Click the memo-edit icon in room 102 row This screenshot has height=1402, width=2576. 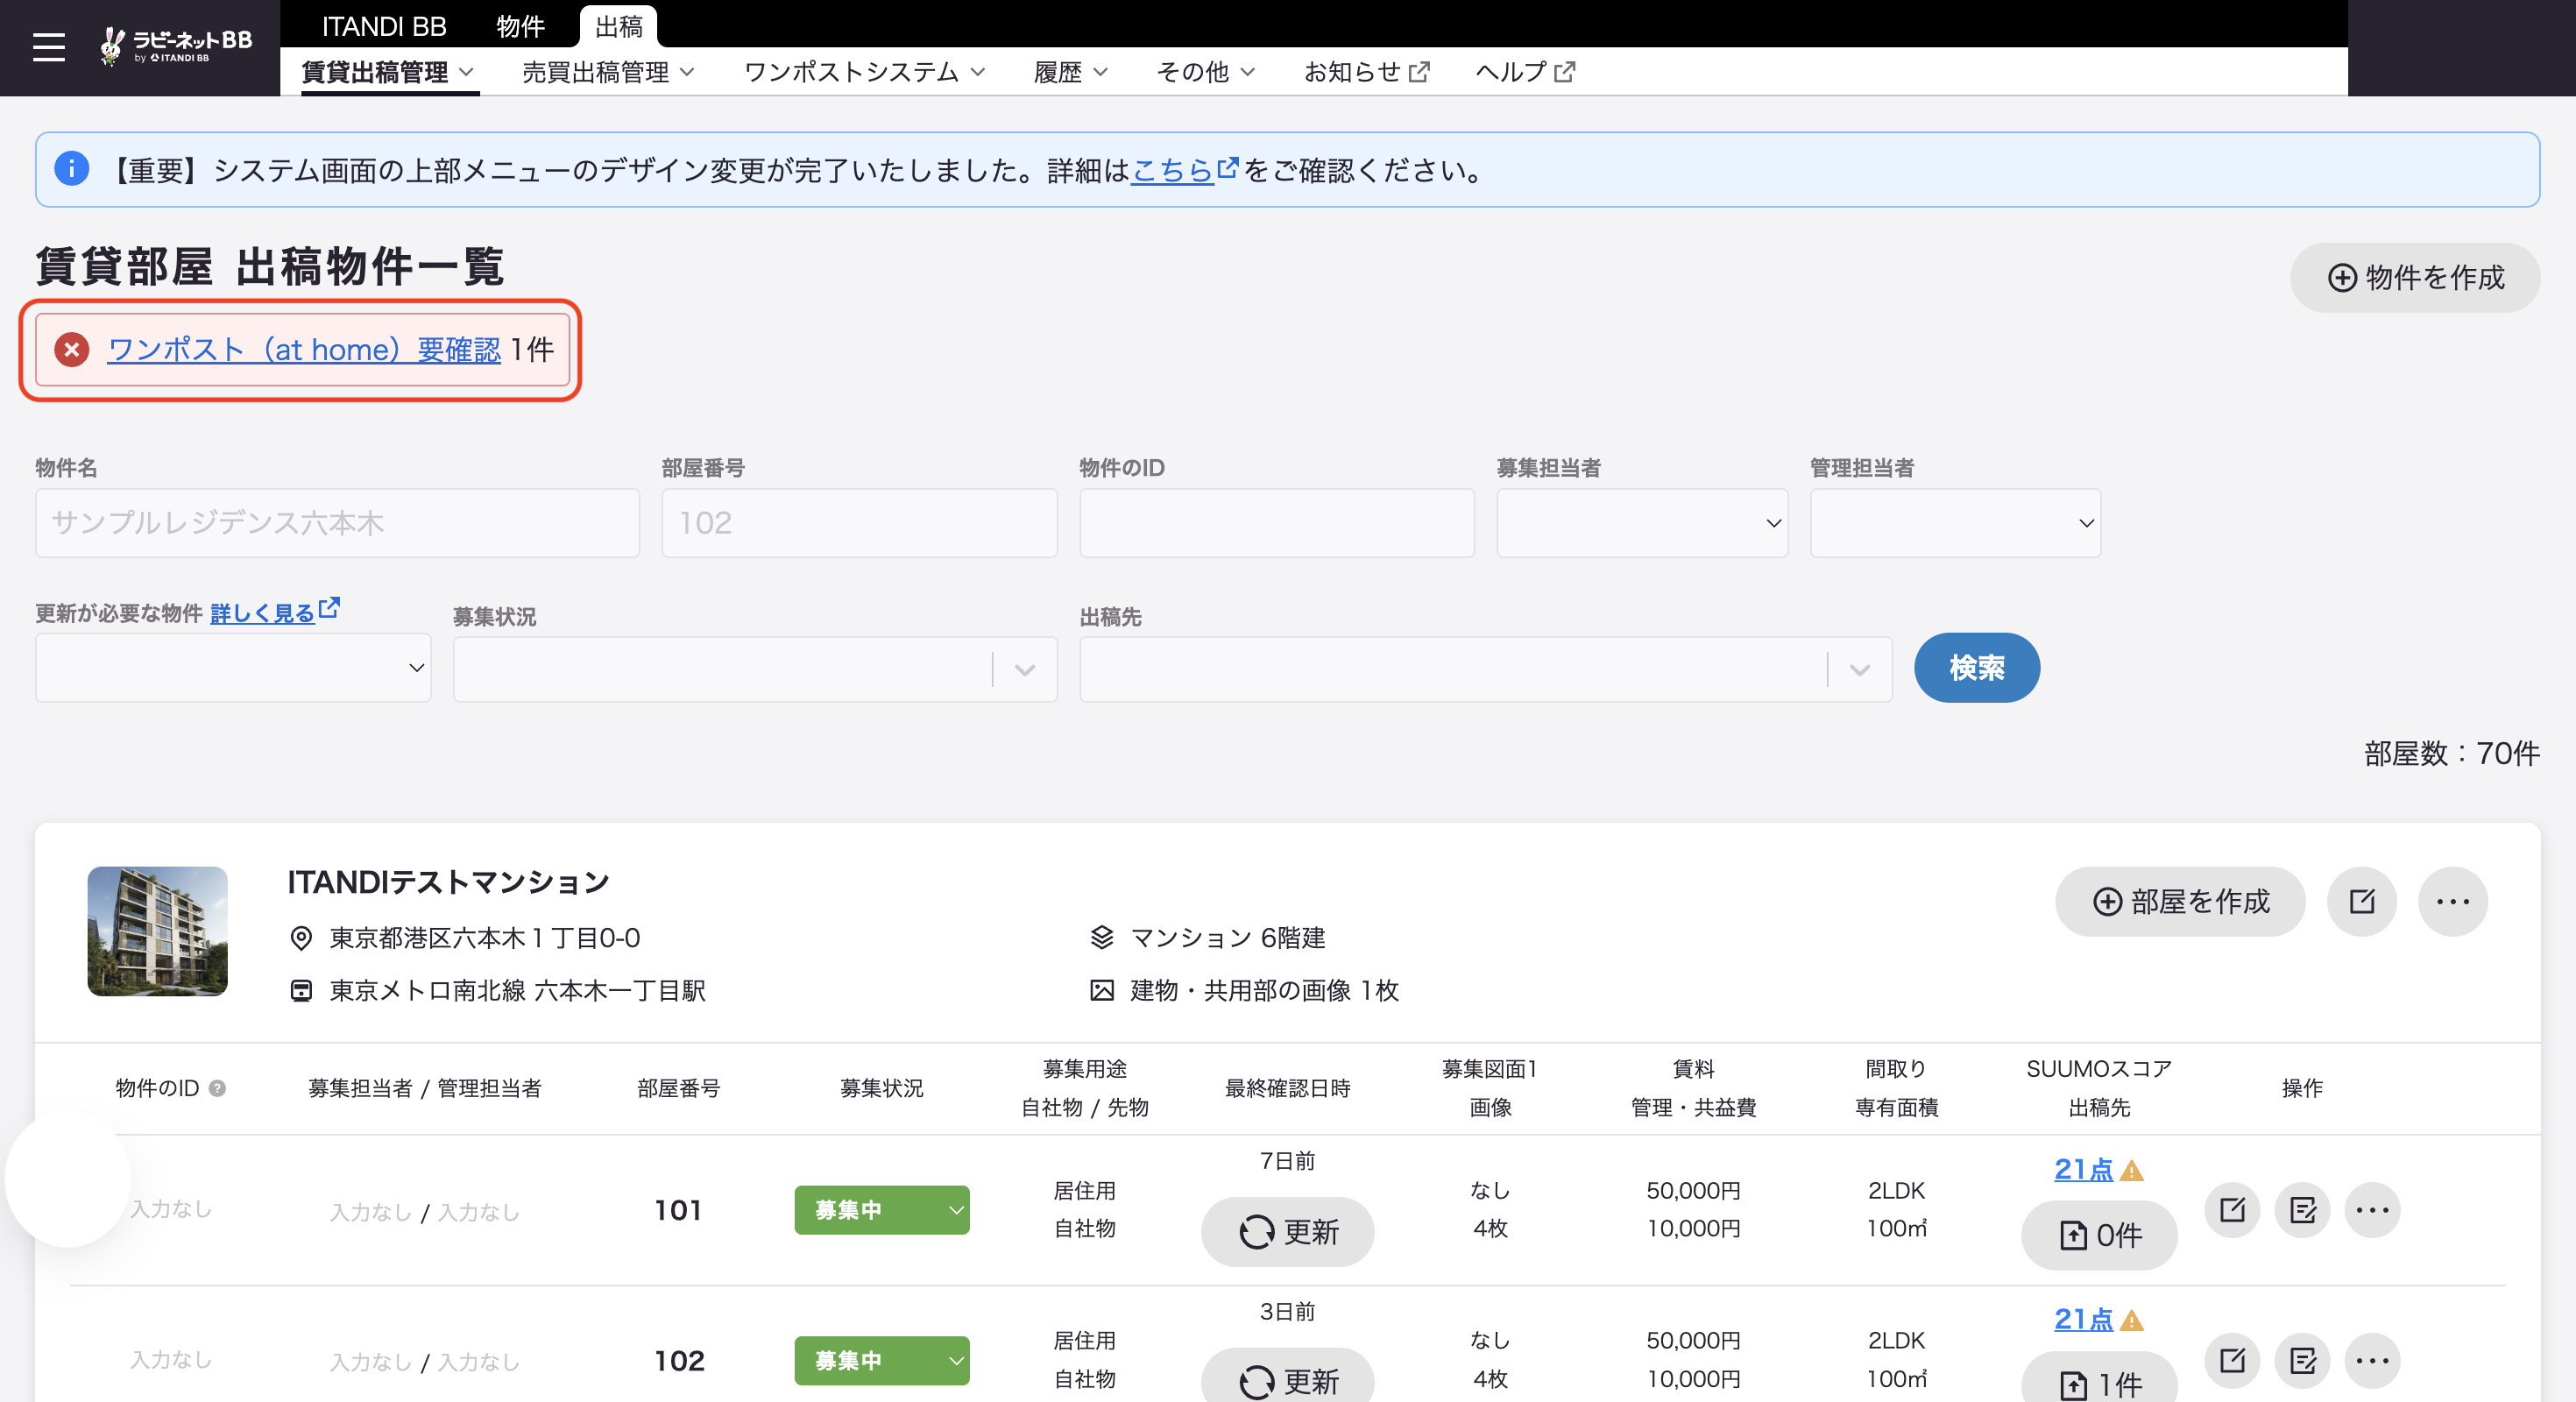[2302, 1360]
